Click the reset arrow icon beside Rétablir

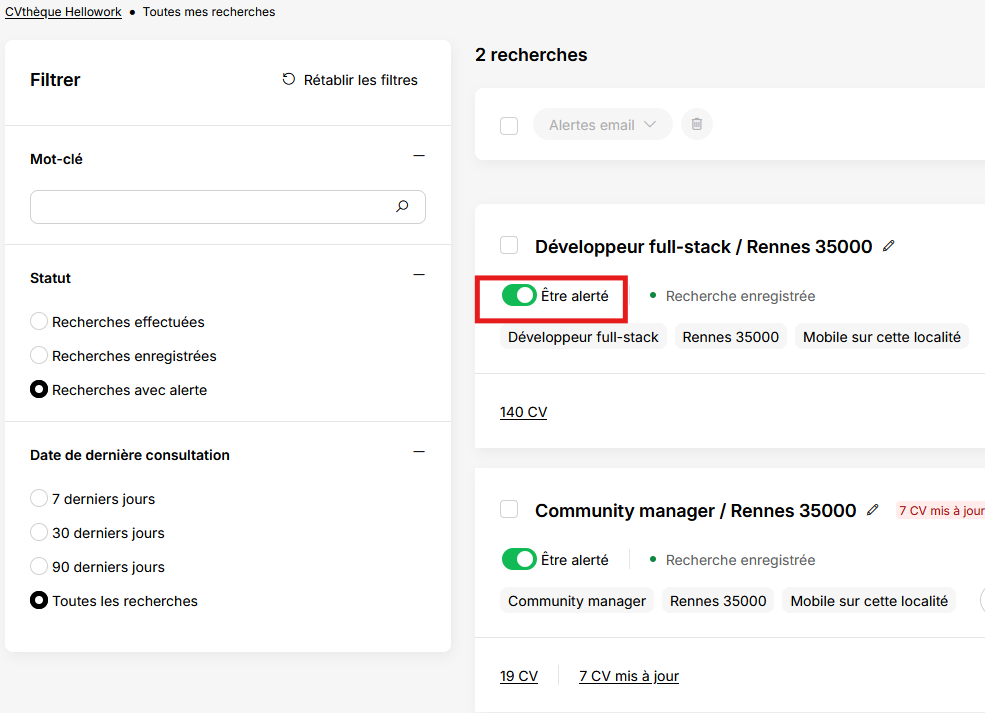[x=288, y=79]
